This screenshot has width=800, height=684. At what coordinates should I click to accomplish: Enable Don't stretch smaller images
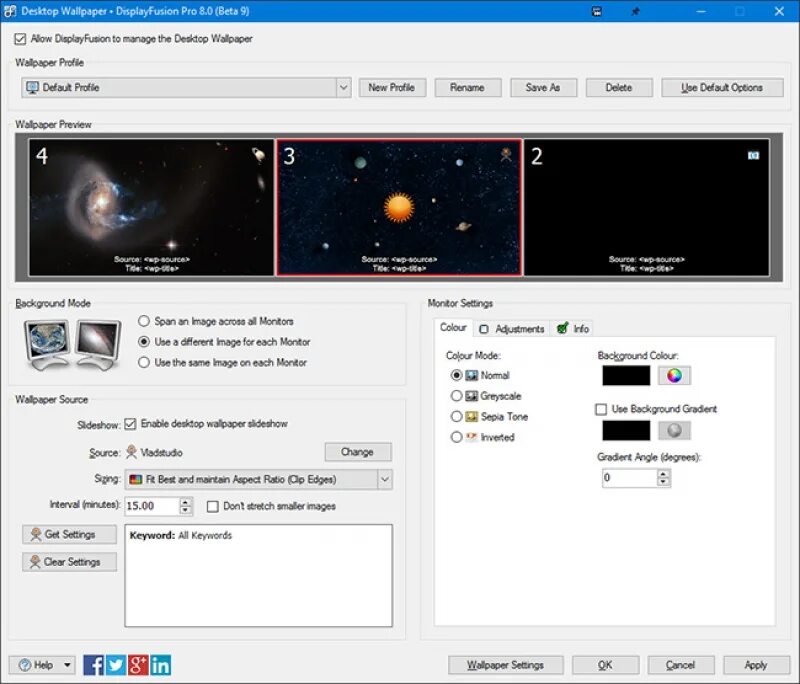pos(213,506)
